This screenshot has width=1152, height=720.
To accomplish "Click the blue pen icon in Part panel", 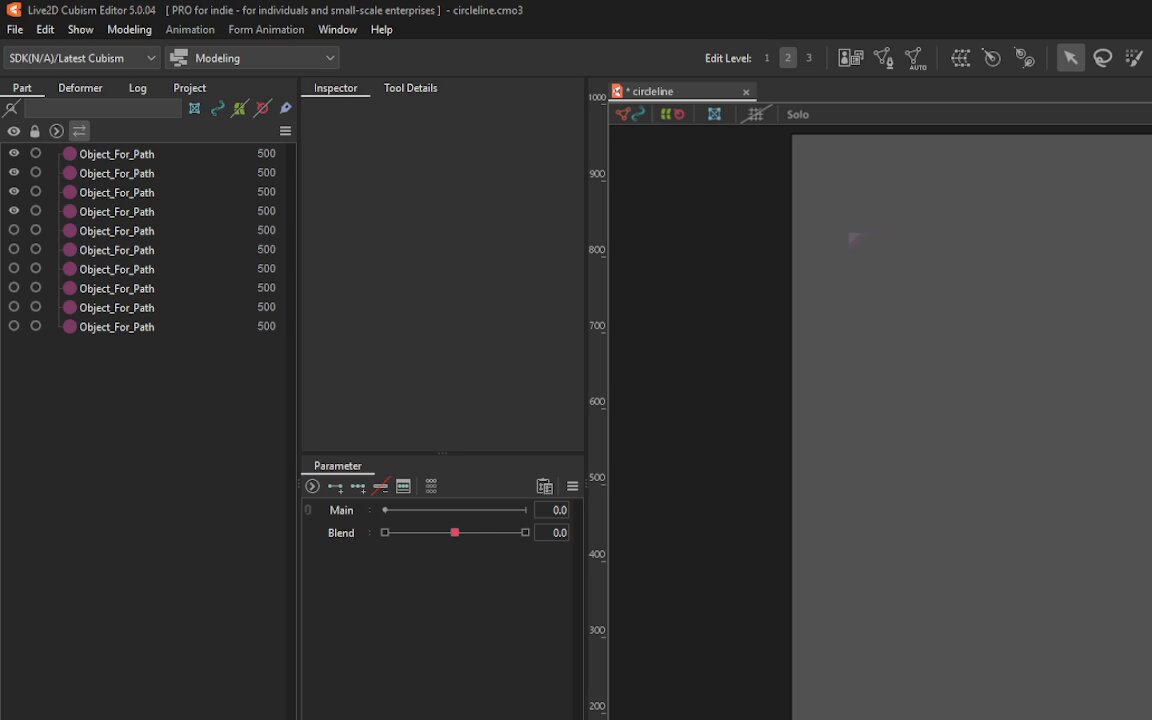I will coord(286,109).
